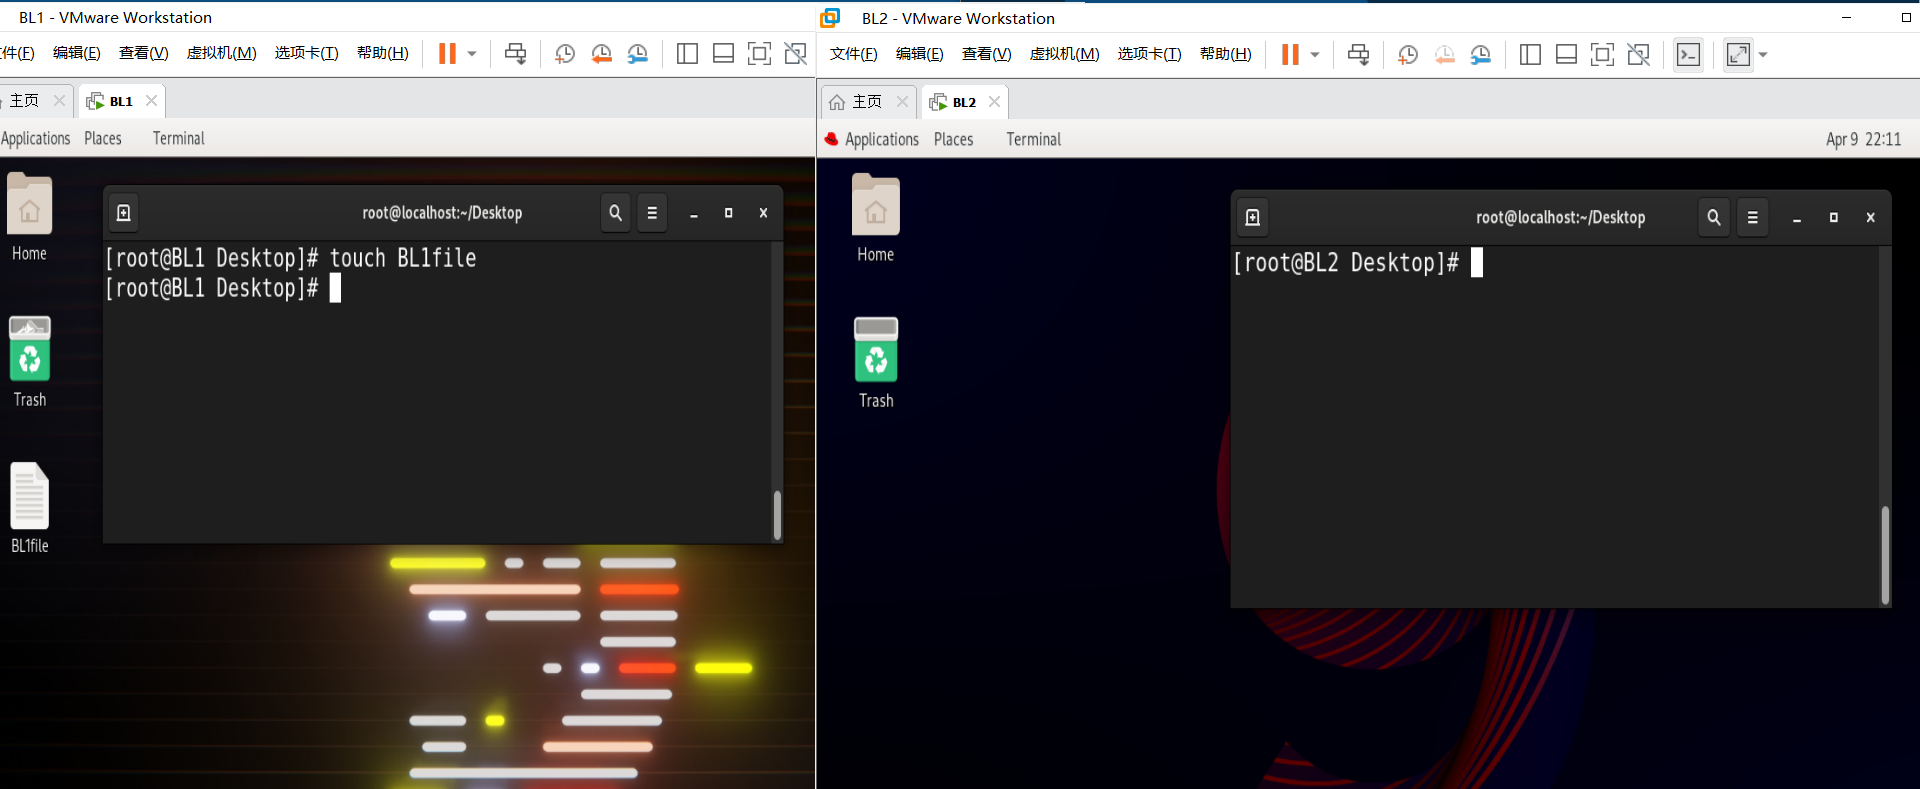This screenshot has height=789, width=1920.
Task: Pause the BL1 virtual machine
Action: click(x=447, y=54)
